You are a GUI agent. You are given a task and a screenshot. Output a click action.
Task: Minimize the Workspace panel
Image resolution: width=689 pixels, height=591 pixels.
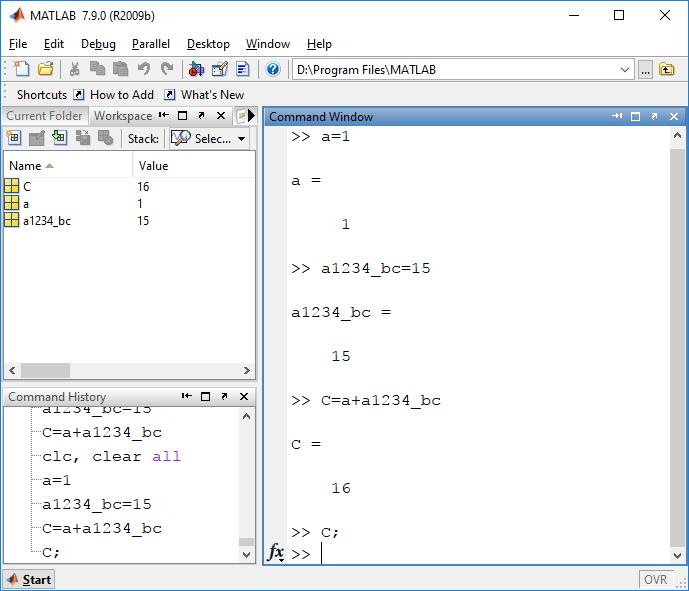(x=164, y=116)
